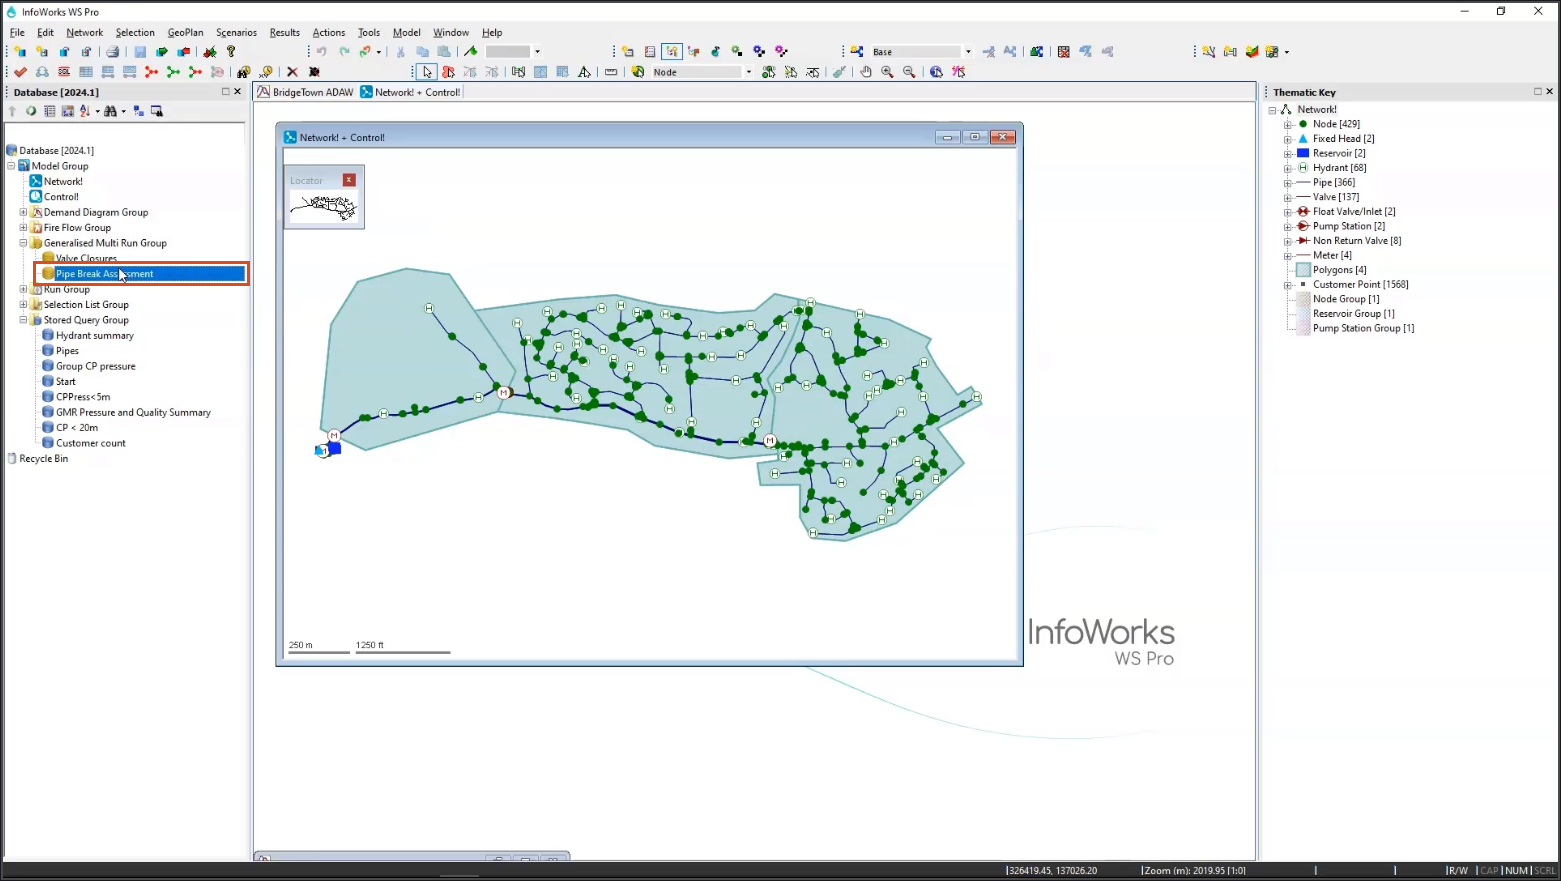Close the Locator mini-map panel

(349, 180)
